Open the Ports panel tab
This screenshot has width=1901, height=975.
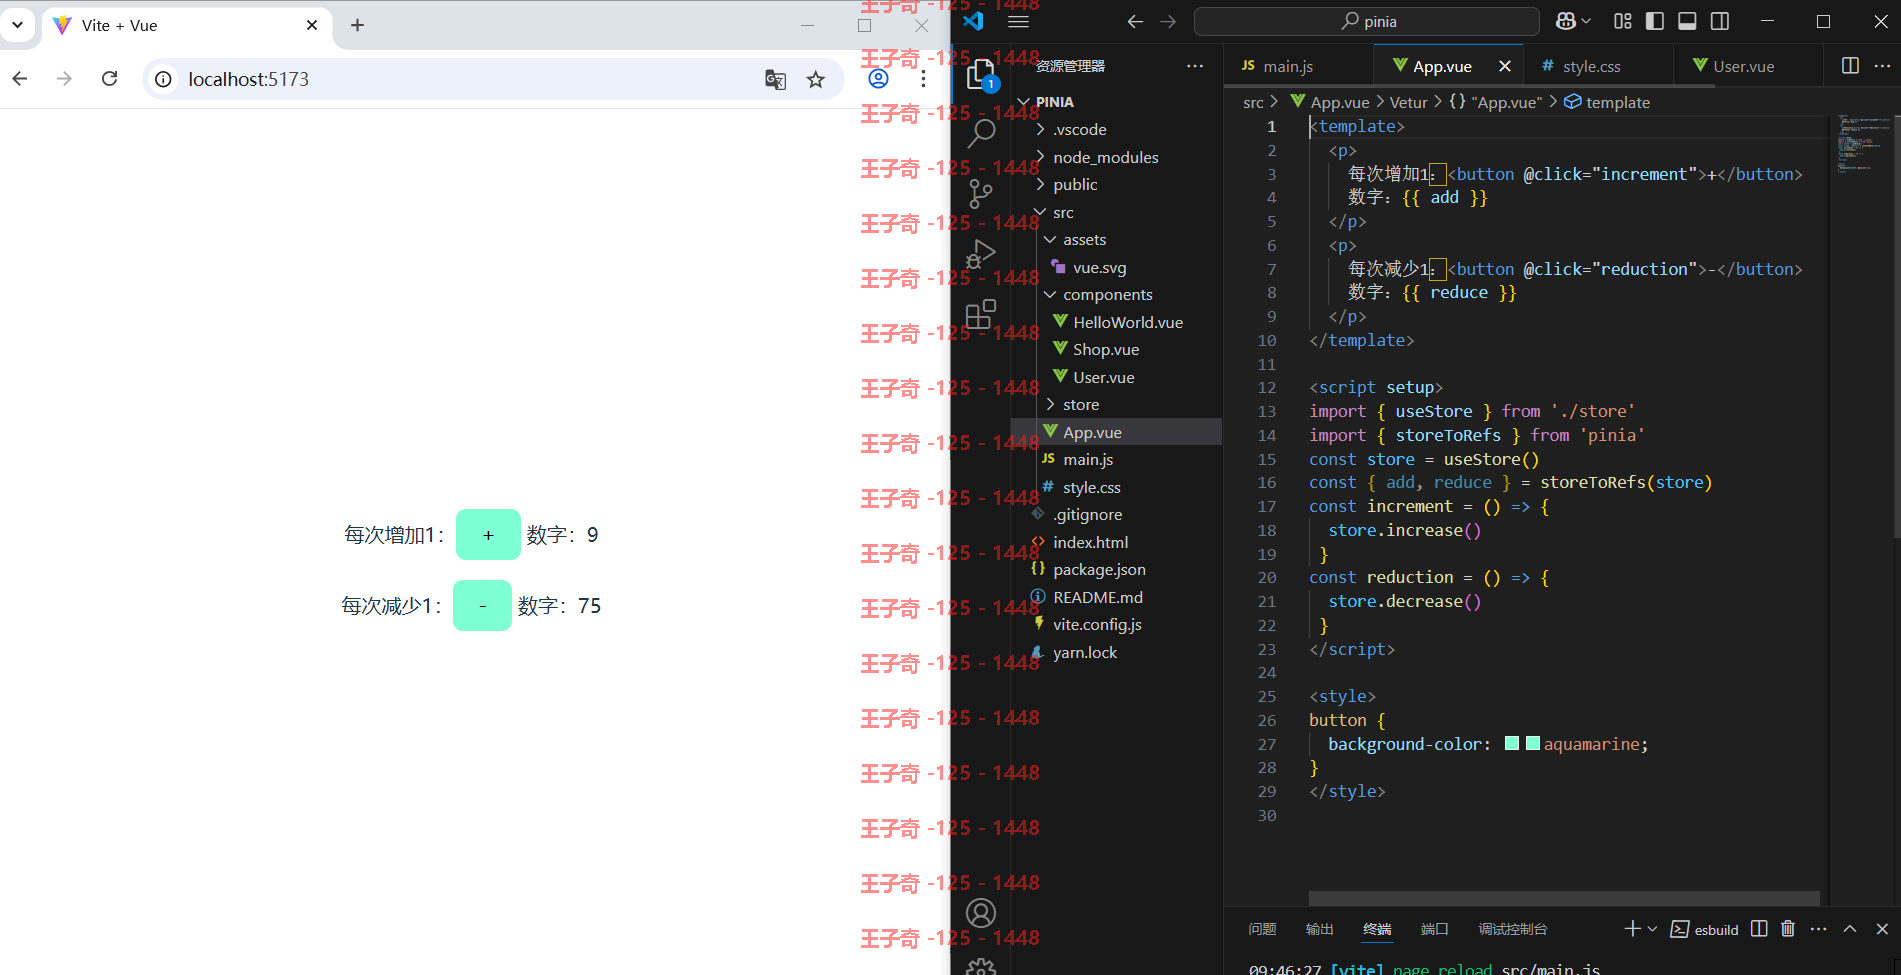1435,929
